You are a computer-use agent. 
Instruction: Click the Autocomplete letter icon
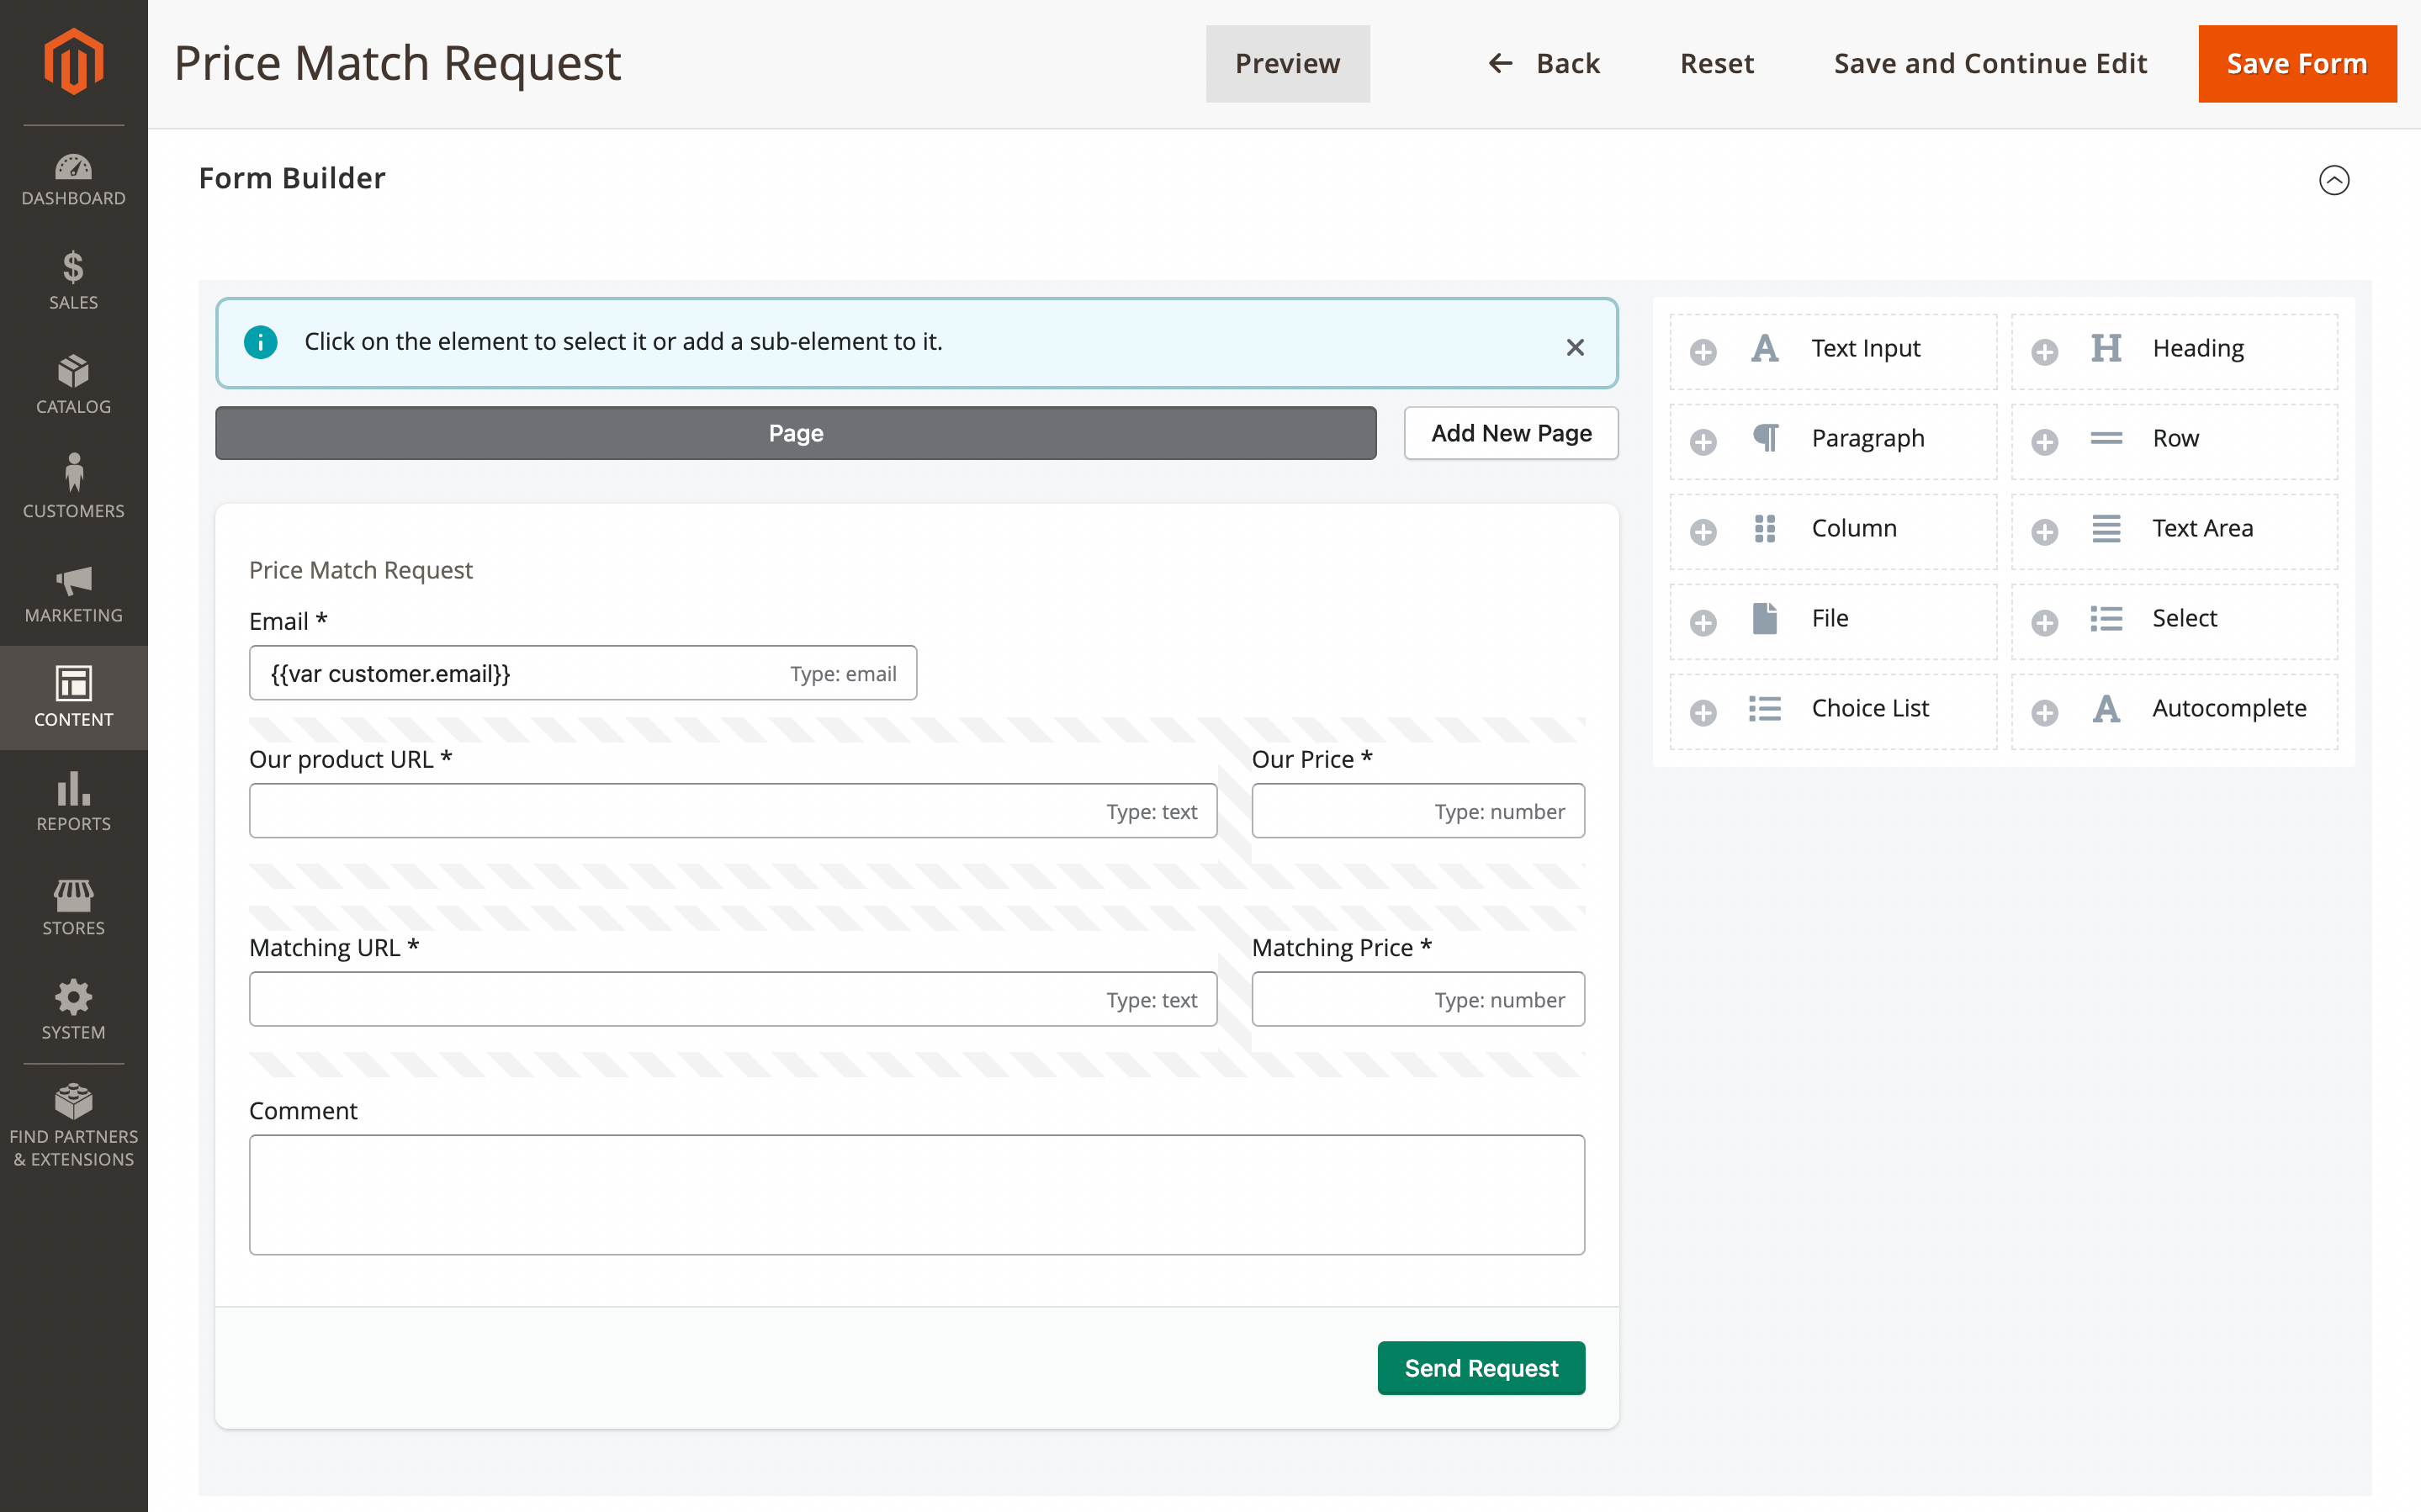click(x=2106, y=708)
